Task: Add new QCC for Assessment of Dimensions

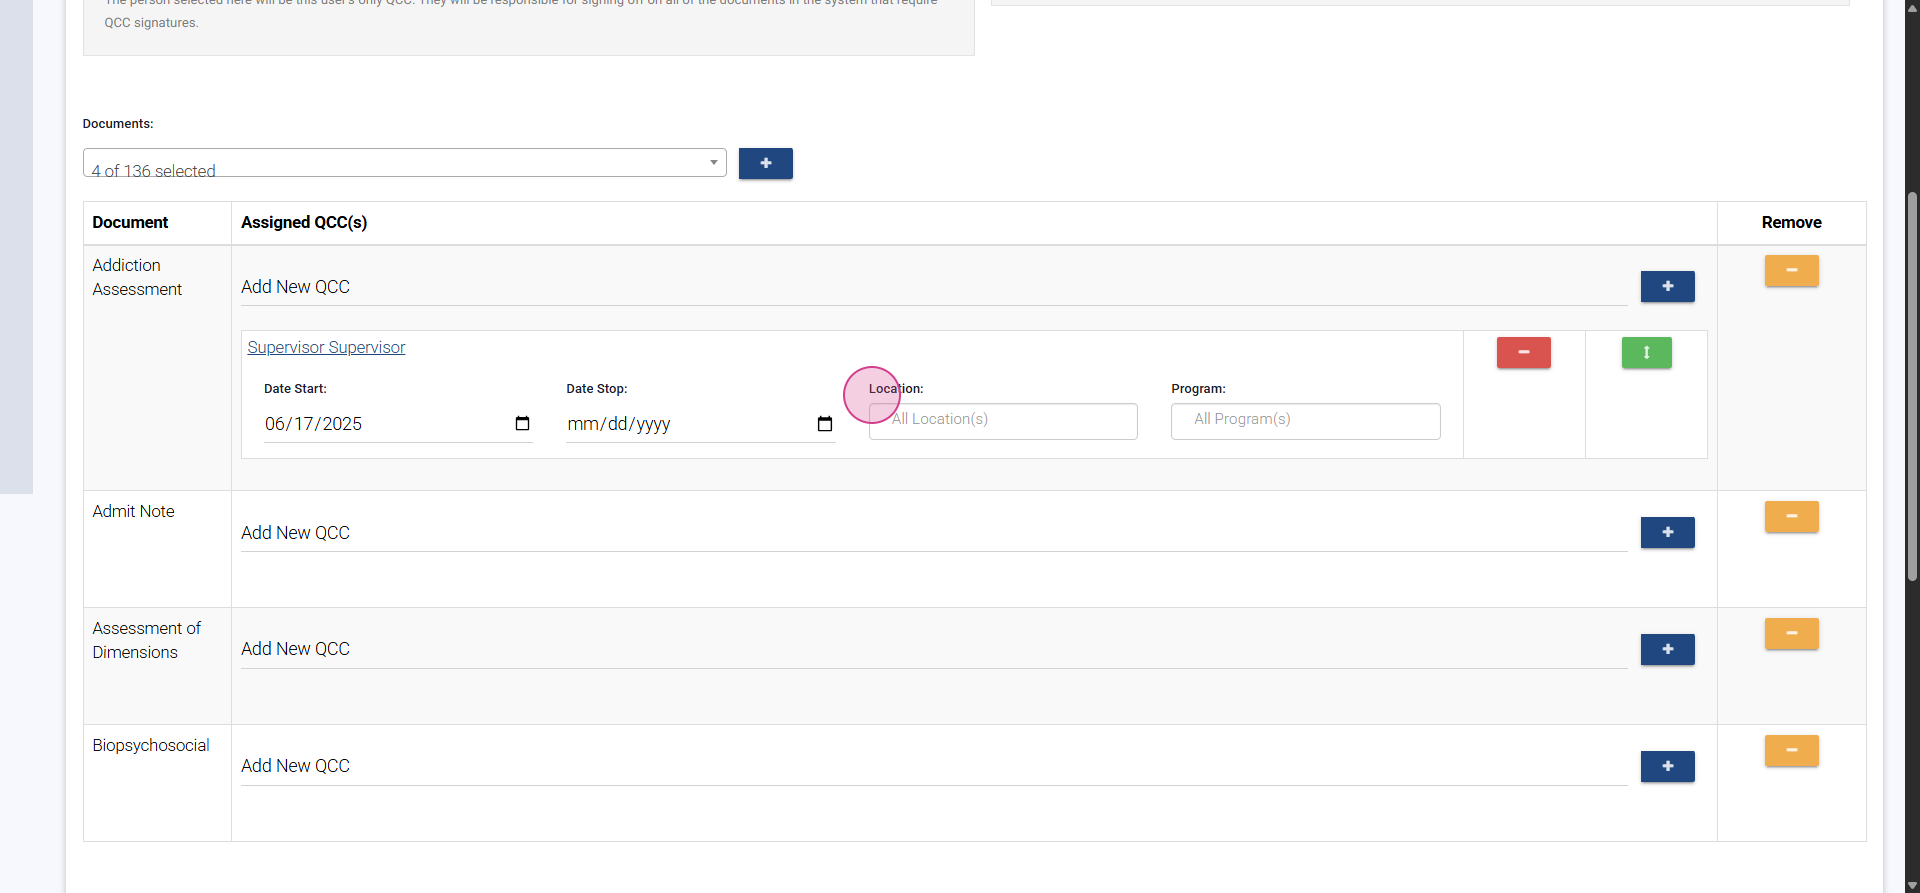Action: tap(1667, 650)
